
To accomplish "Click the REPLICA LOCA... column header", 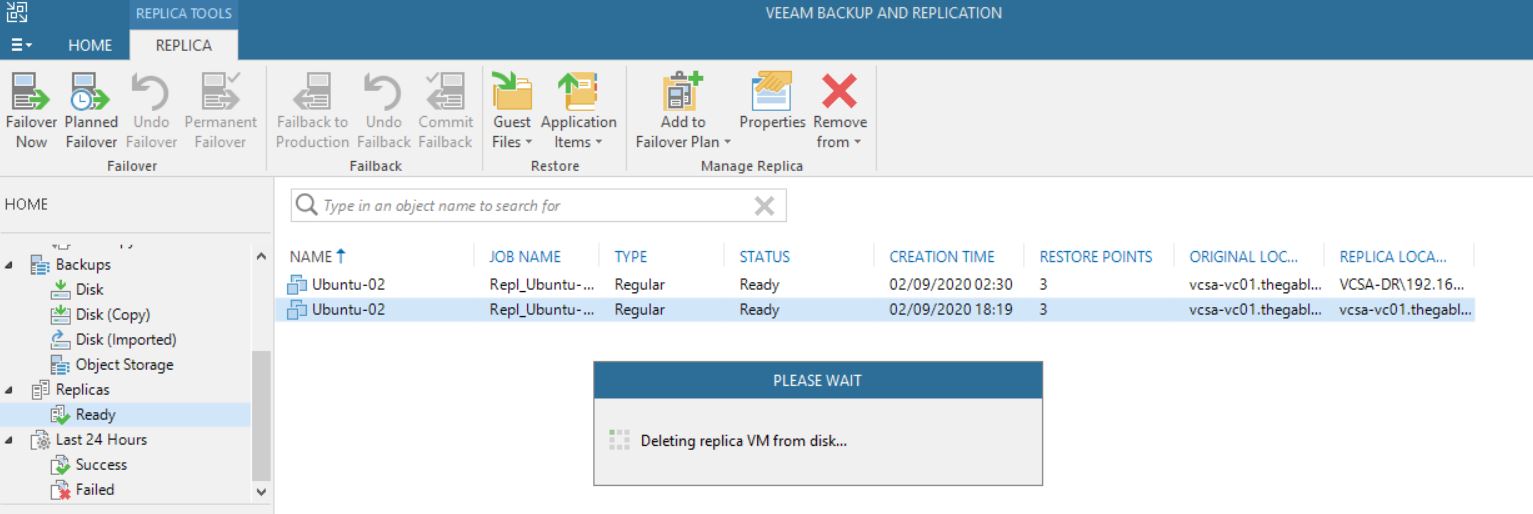I will click(x=1392, y=257).
